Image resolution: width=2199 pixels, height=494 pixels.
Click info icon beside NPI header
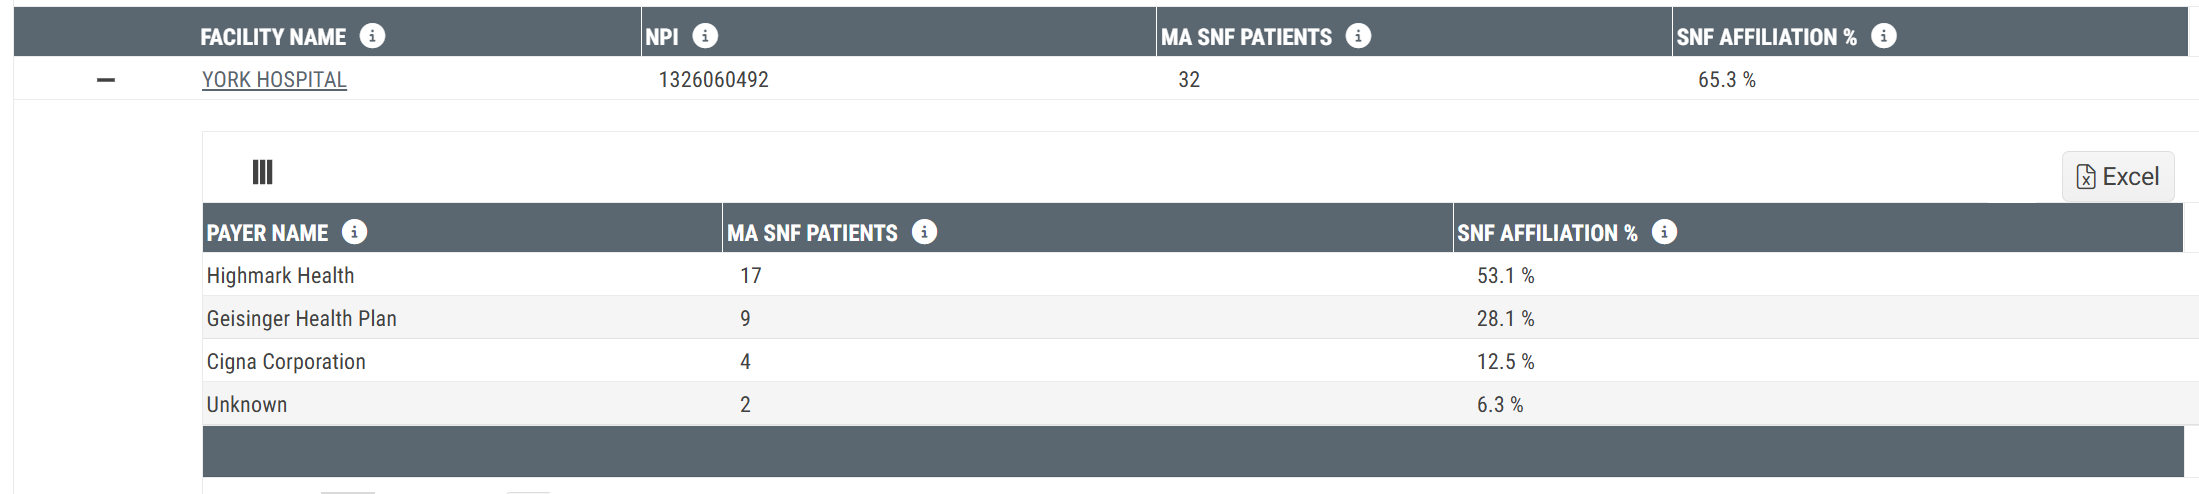[x=705, y=36]
